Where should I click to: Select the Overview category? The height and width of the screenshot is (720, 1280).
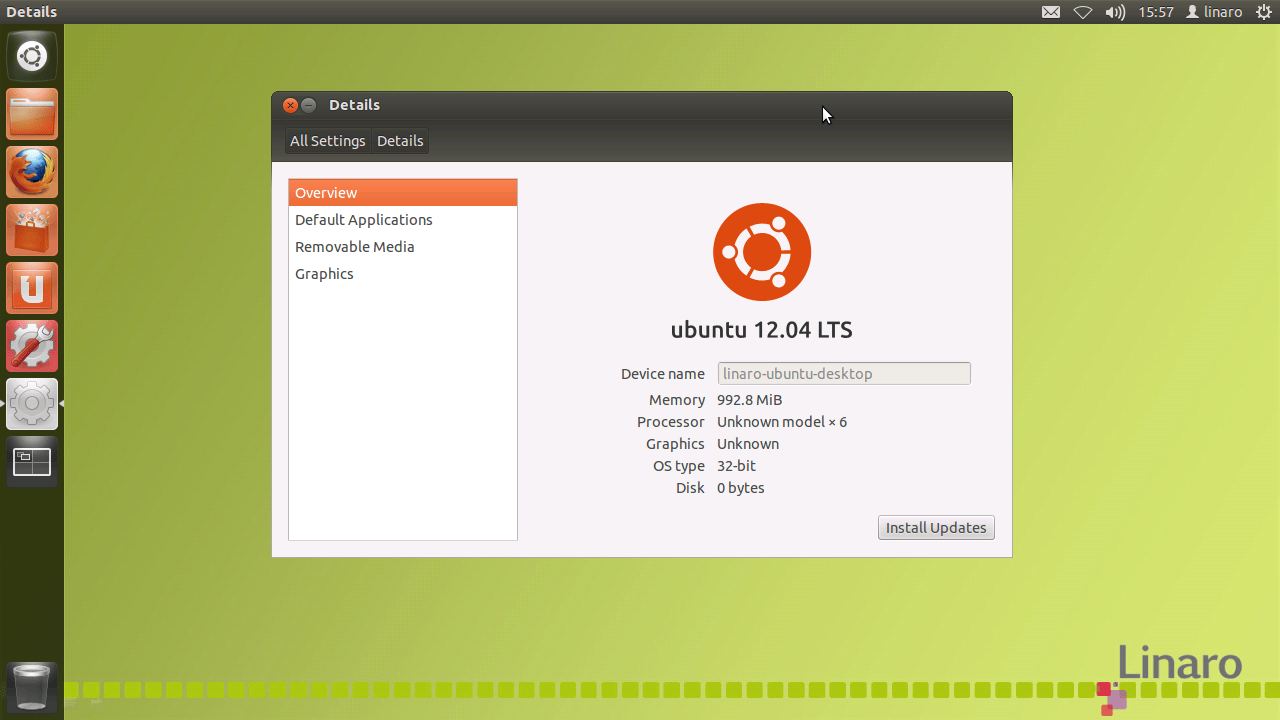coord(403,193)
